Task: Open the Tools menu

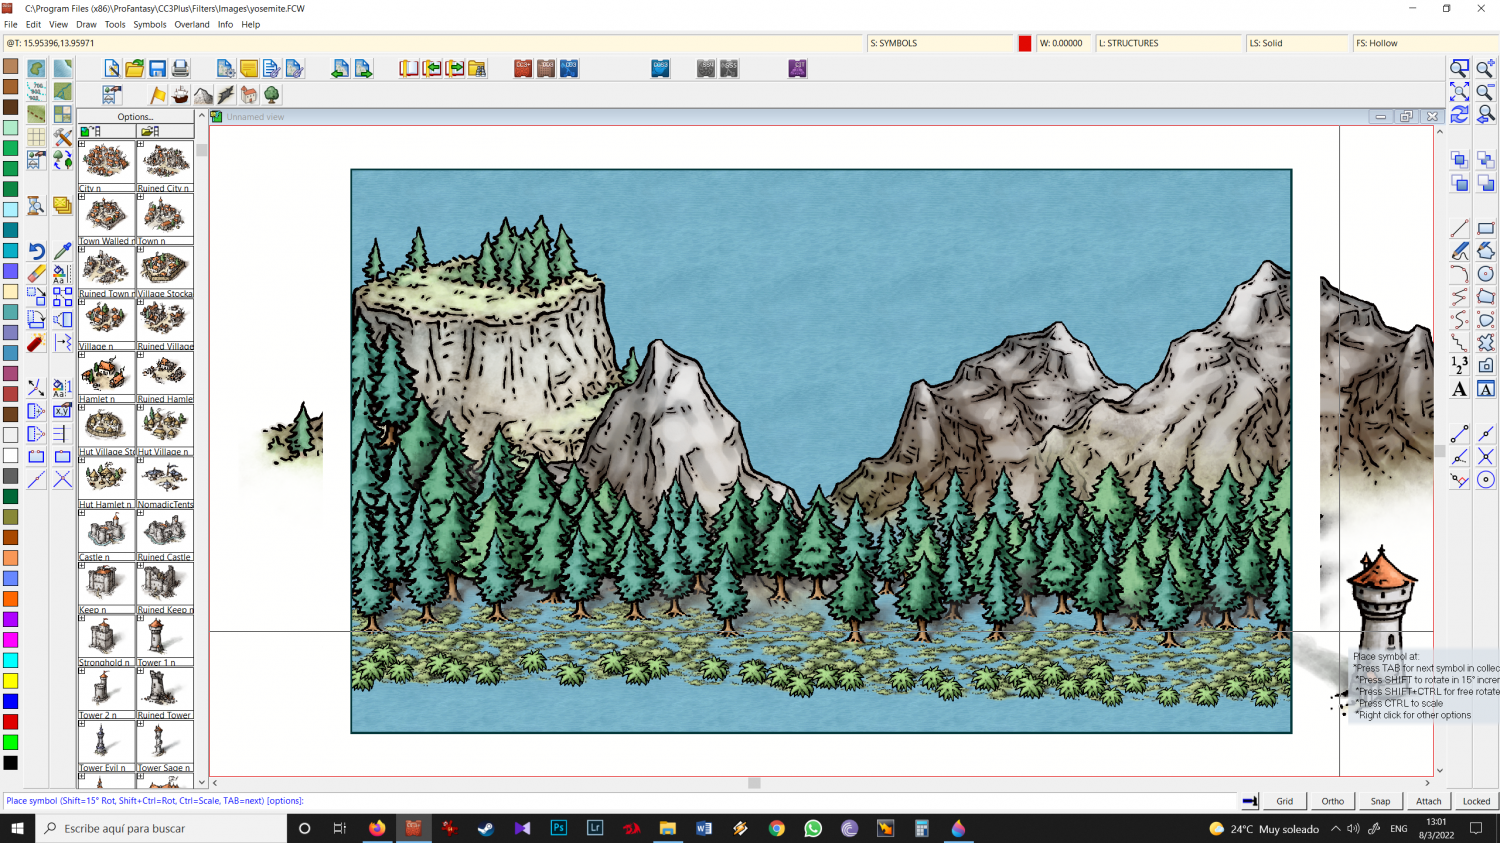Action: click(115, 24)
